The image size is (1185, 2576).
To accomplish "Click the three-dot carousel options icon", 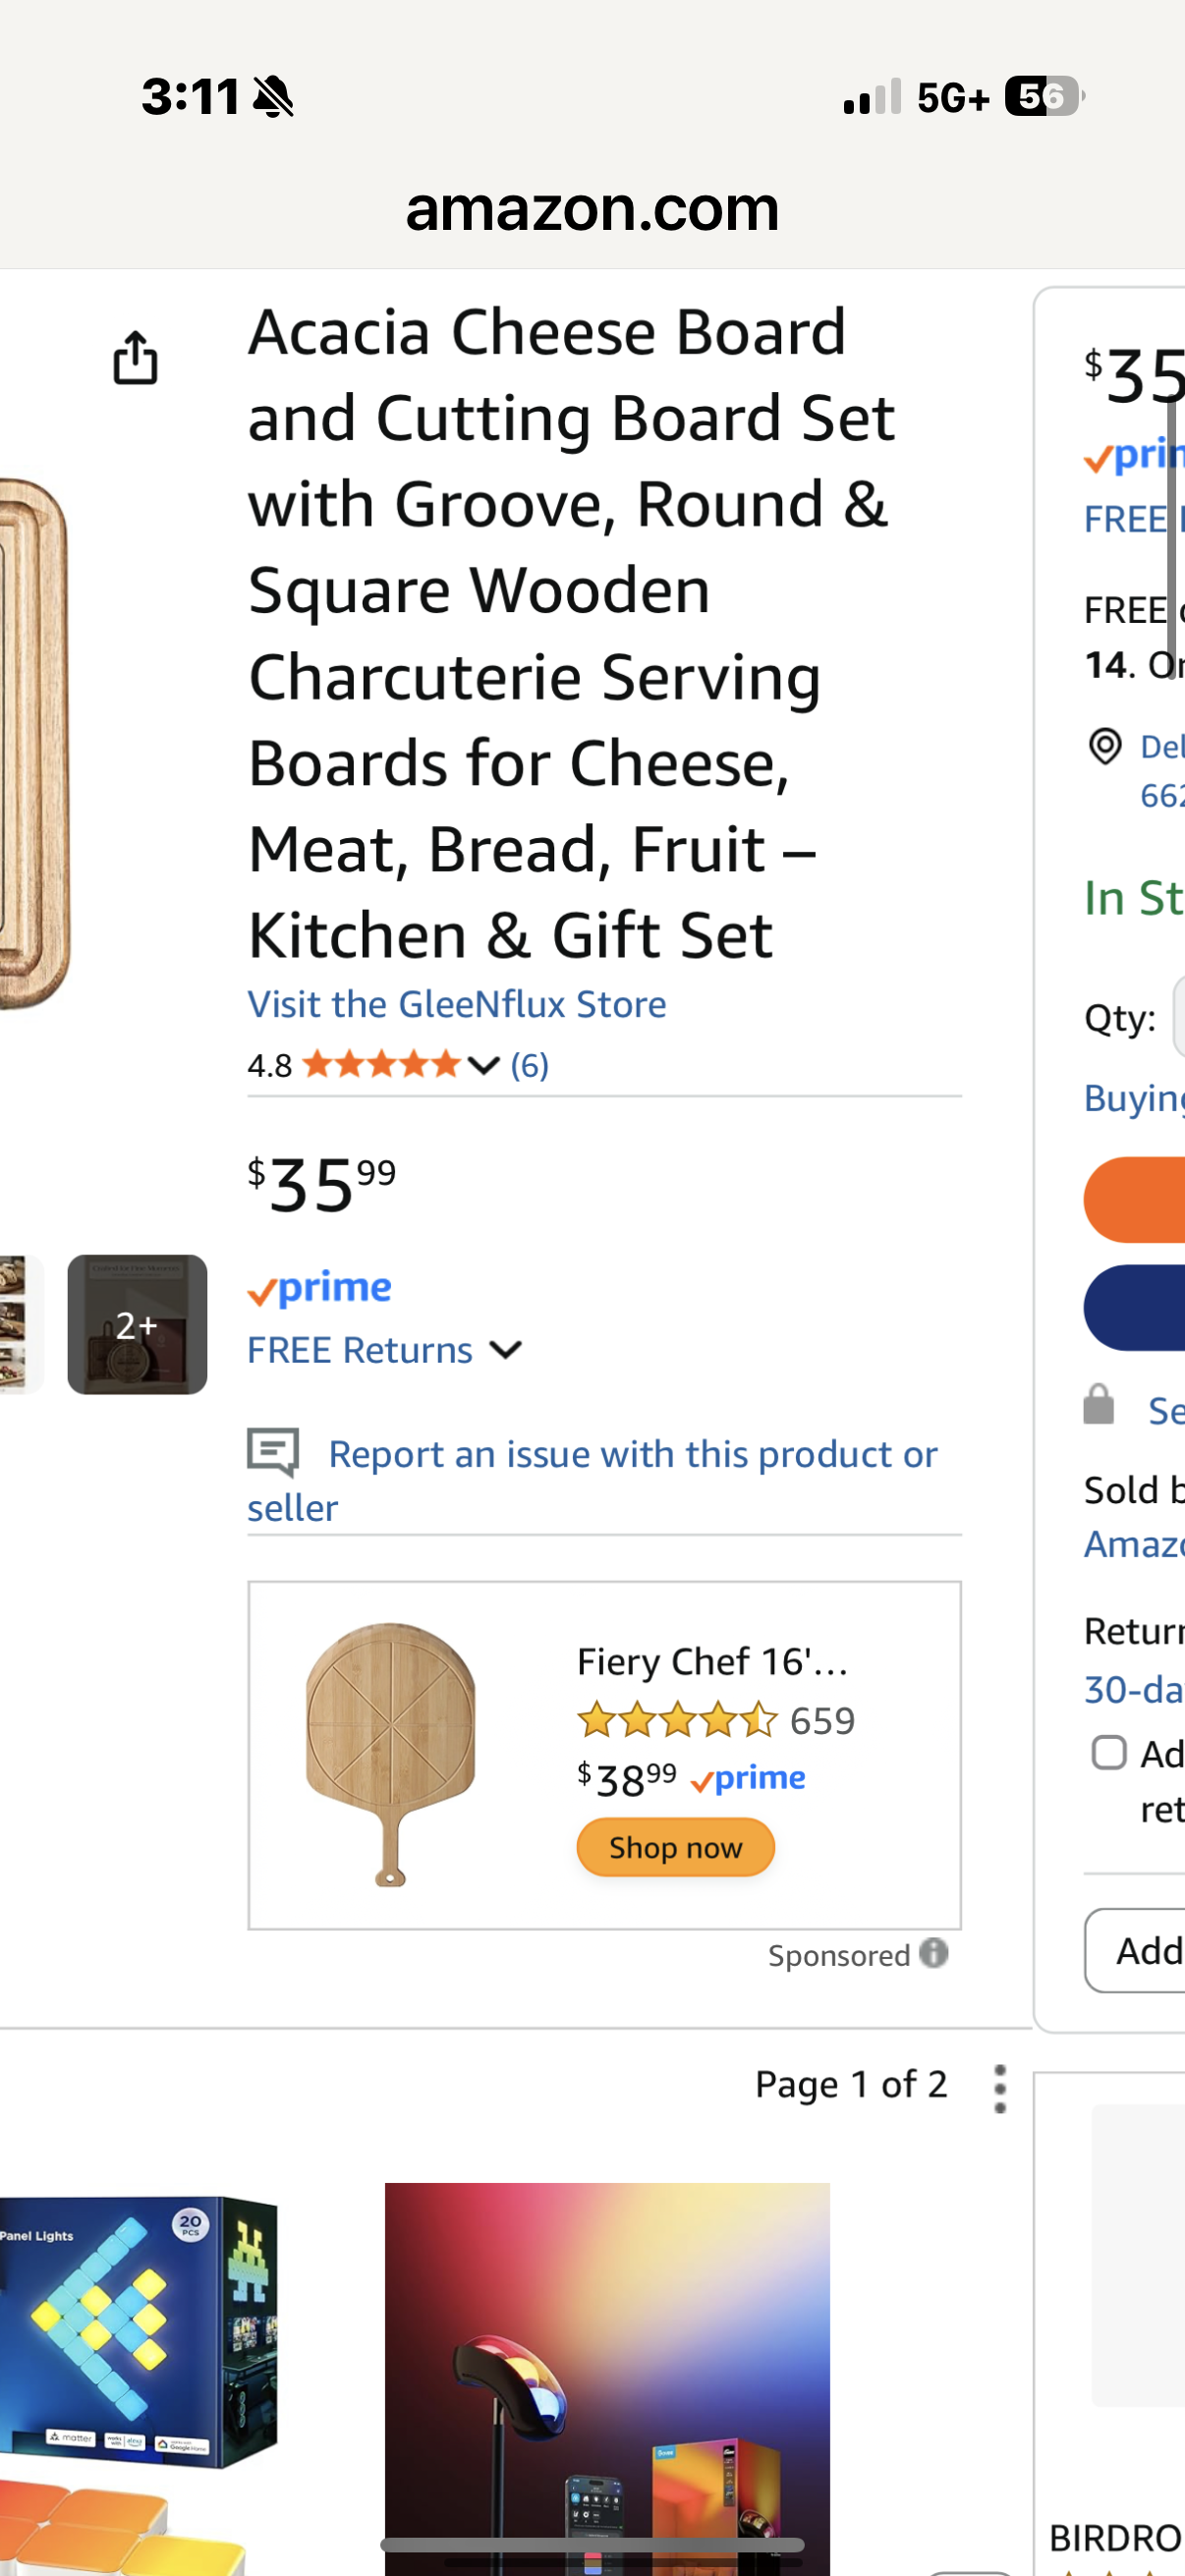I will (999, 2089).
